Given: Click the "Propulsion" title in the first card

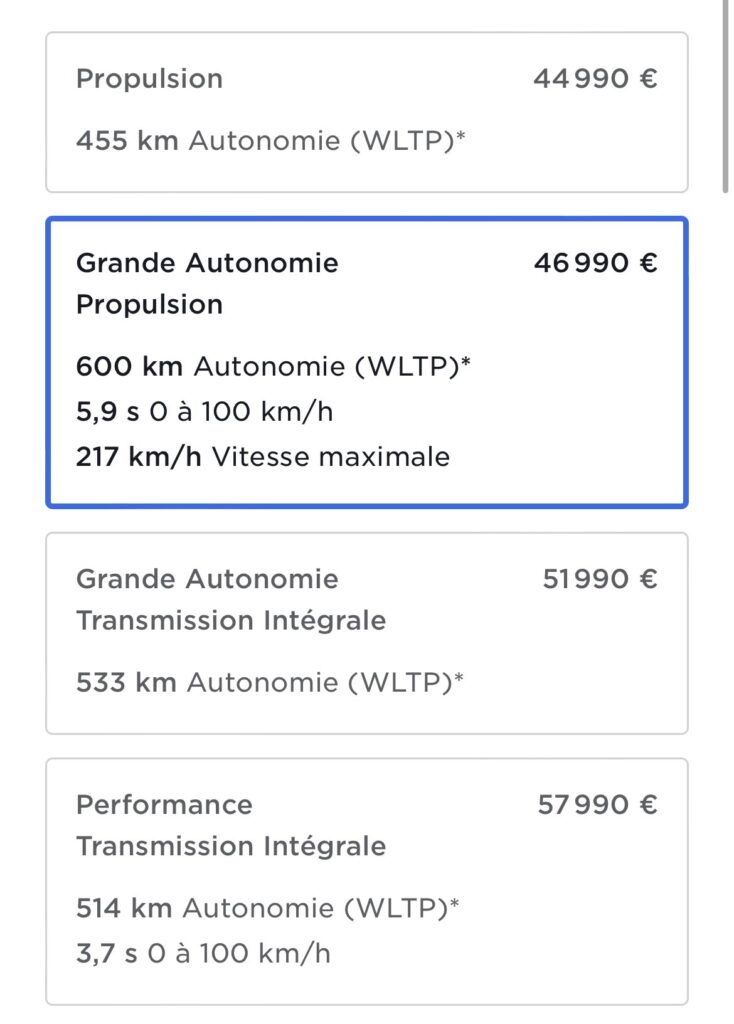Looking at the screenshot, I should 149,79.
